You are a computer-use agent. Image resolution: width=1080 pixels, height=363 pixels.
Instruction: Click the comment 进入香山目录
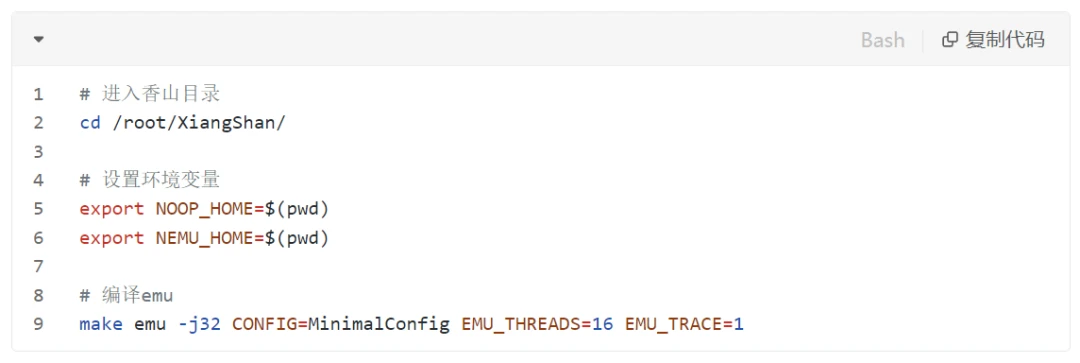160,94
